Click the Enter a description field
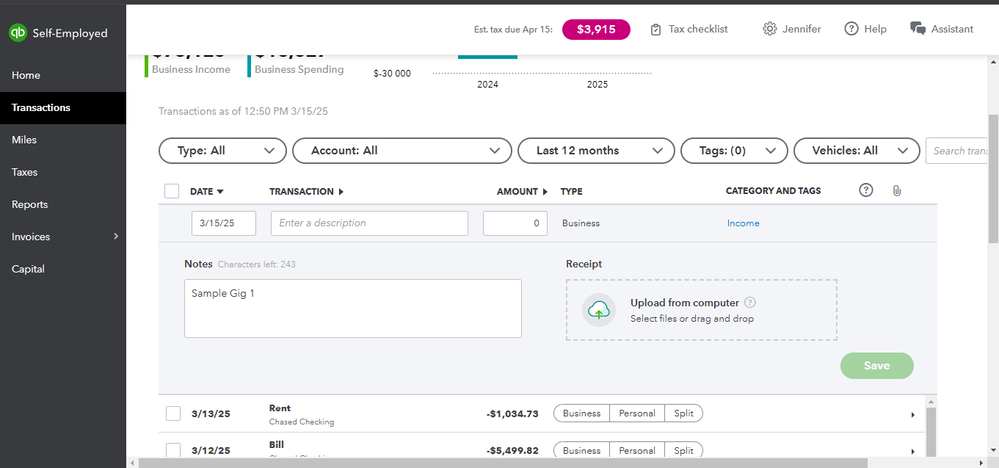The height and width of the screenshot is (468, 999). pos(369,223)
